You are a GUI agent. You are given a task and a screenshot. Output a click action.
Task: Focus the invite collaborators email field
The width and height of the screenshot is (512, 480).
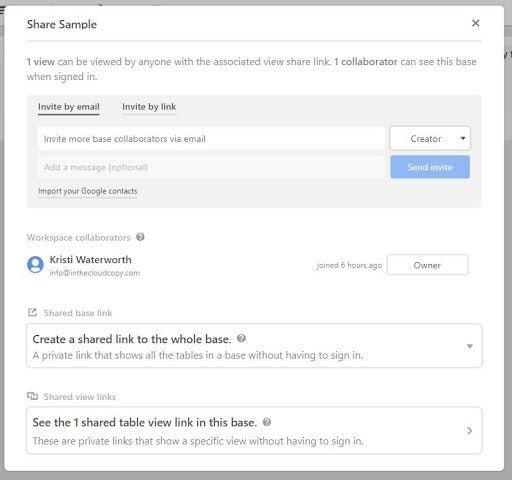click(x=211, y=138)
